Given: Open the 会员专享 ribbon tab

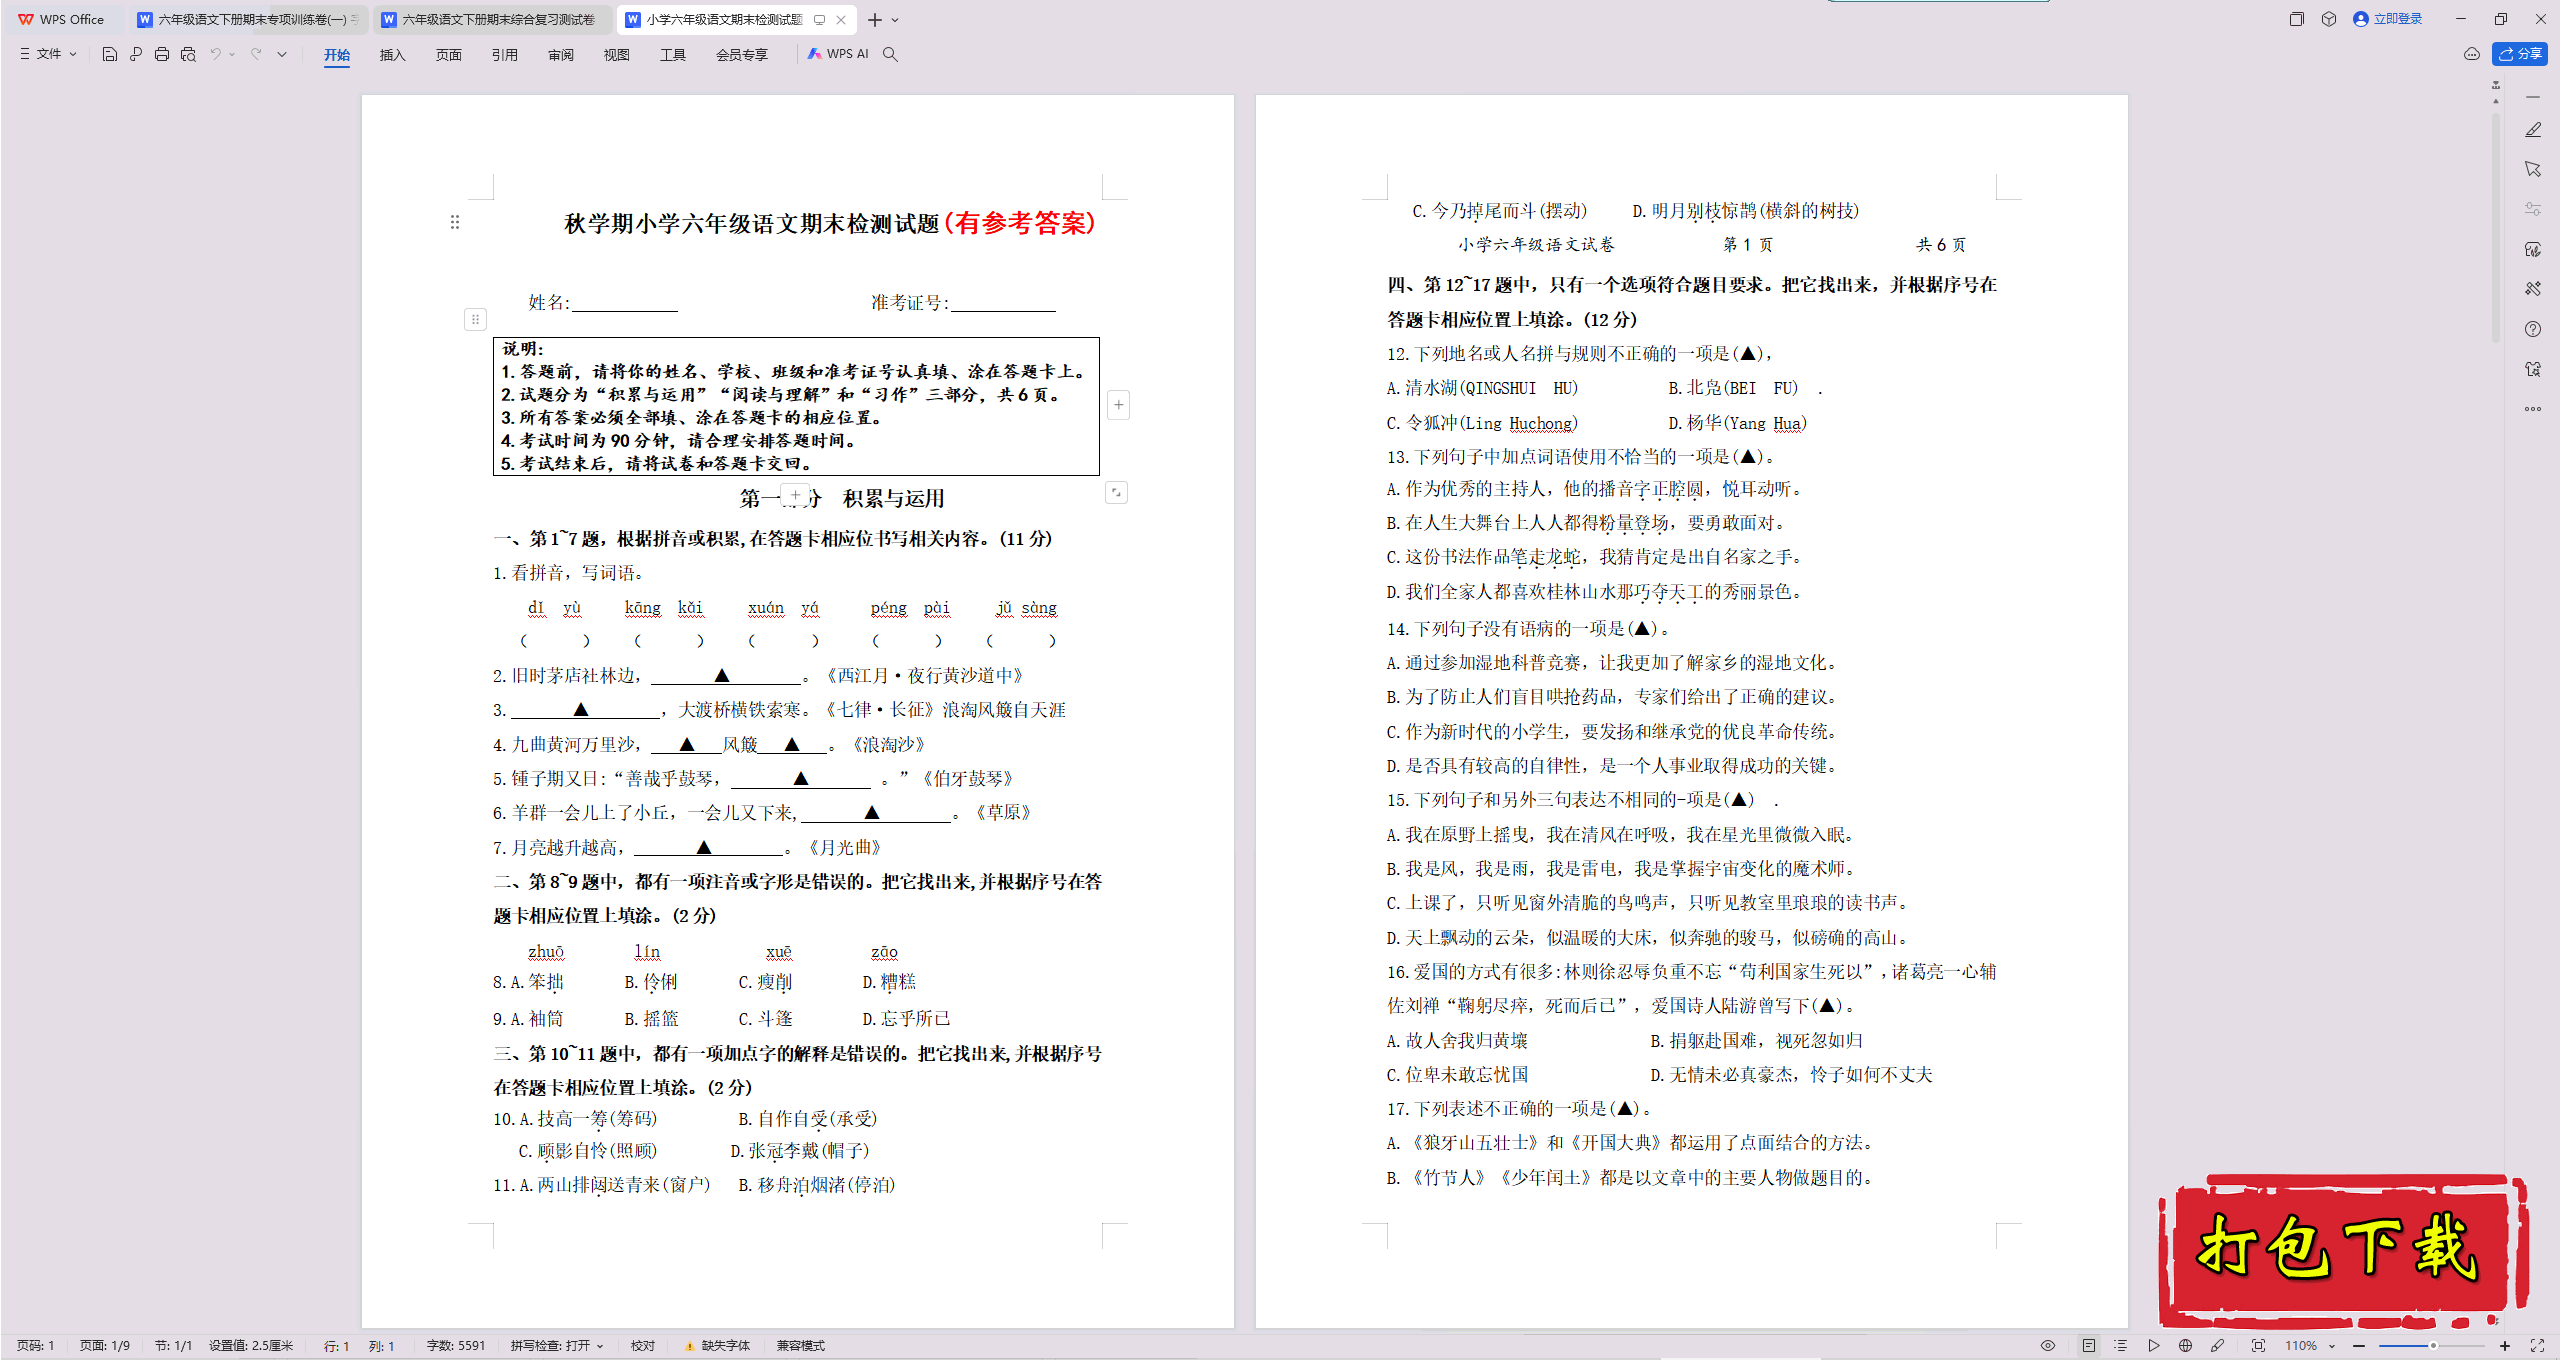Looking at the screenshot, I should (x=742, y=55).
